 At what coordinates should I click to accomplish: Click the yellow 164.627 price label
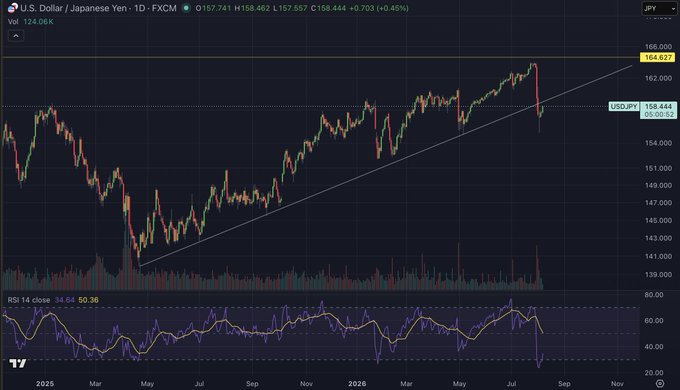pos(657,57)
